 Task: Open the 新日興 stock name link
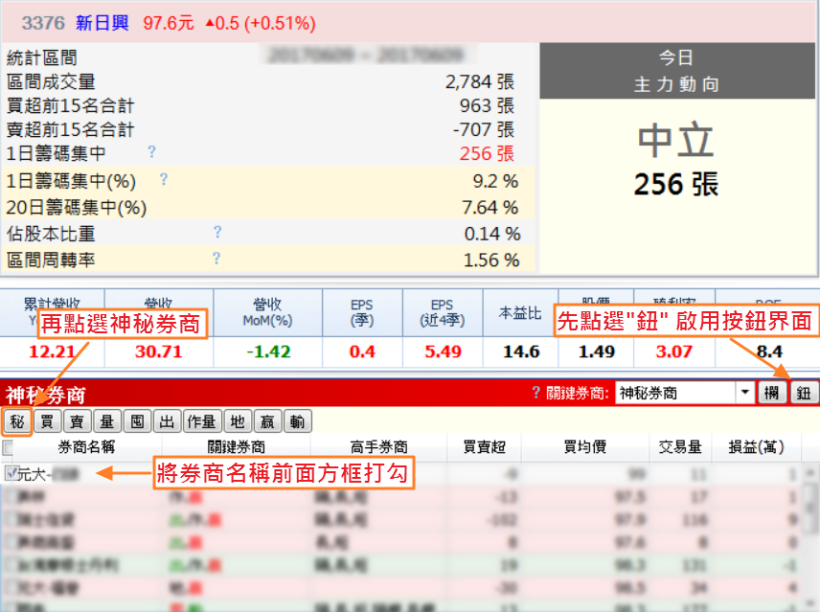click(102, 23)
